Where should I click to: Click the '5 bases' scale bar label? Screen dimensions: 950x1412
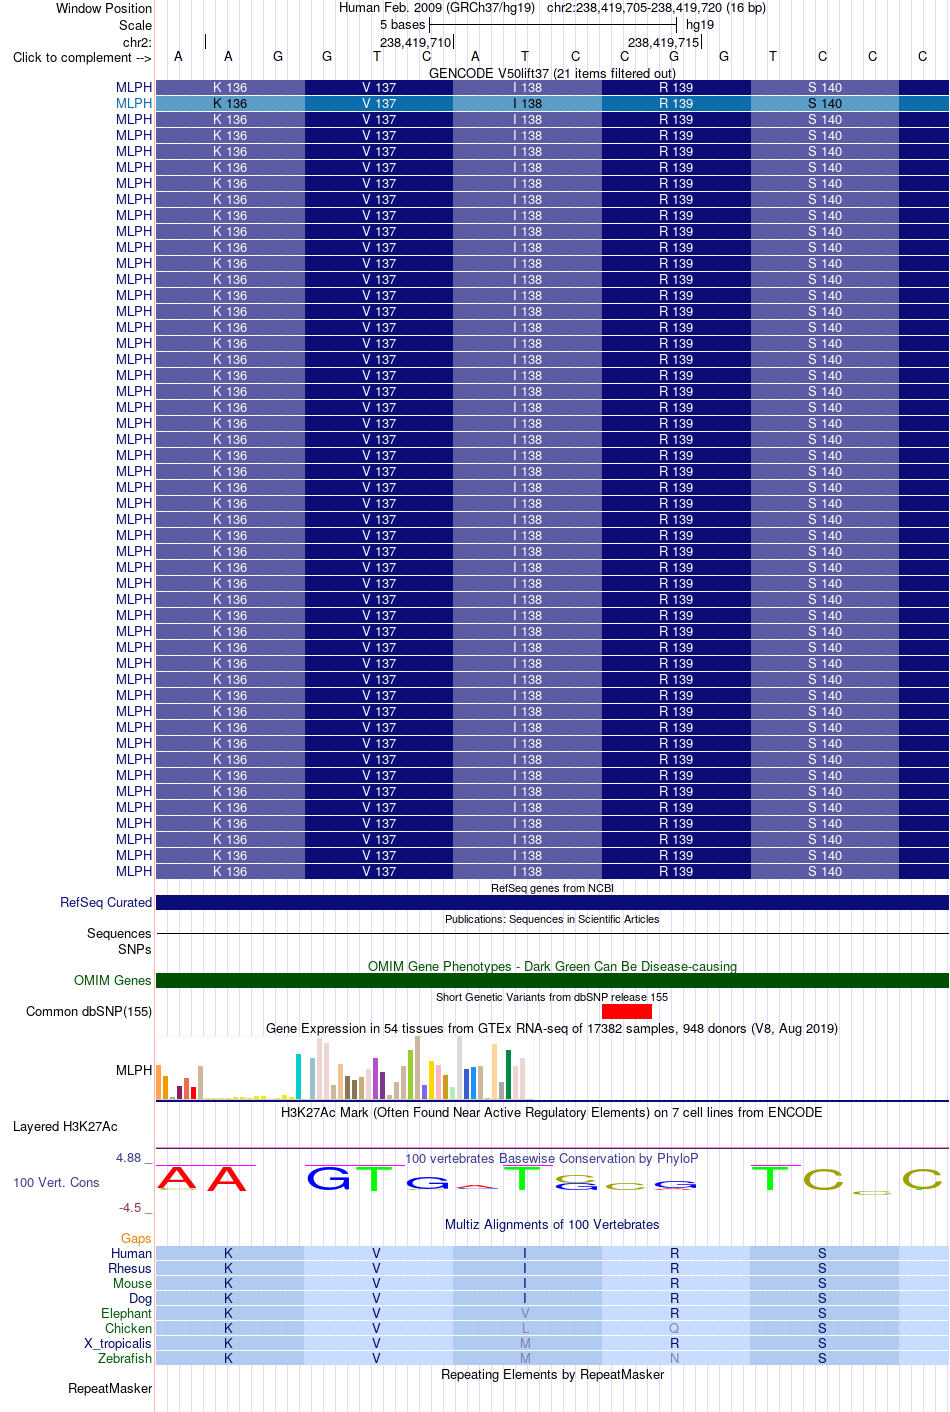pyautogui.click(x=402, y=24)
